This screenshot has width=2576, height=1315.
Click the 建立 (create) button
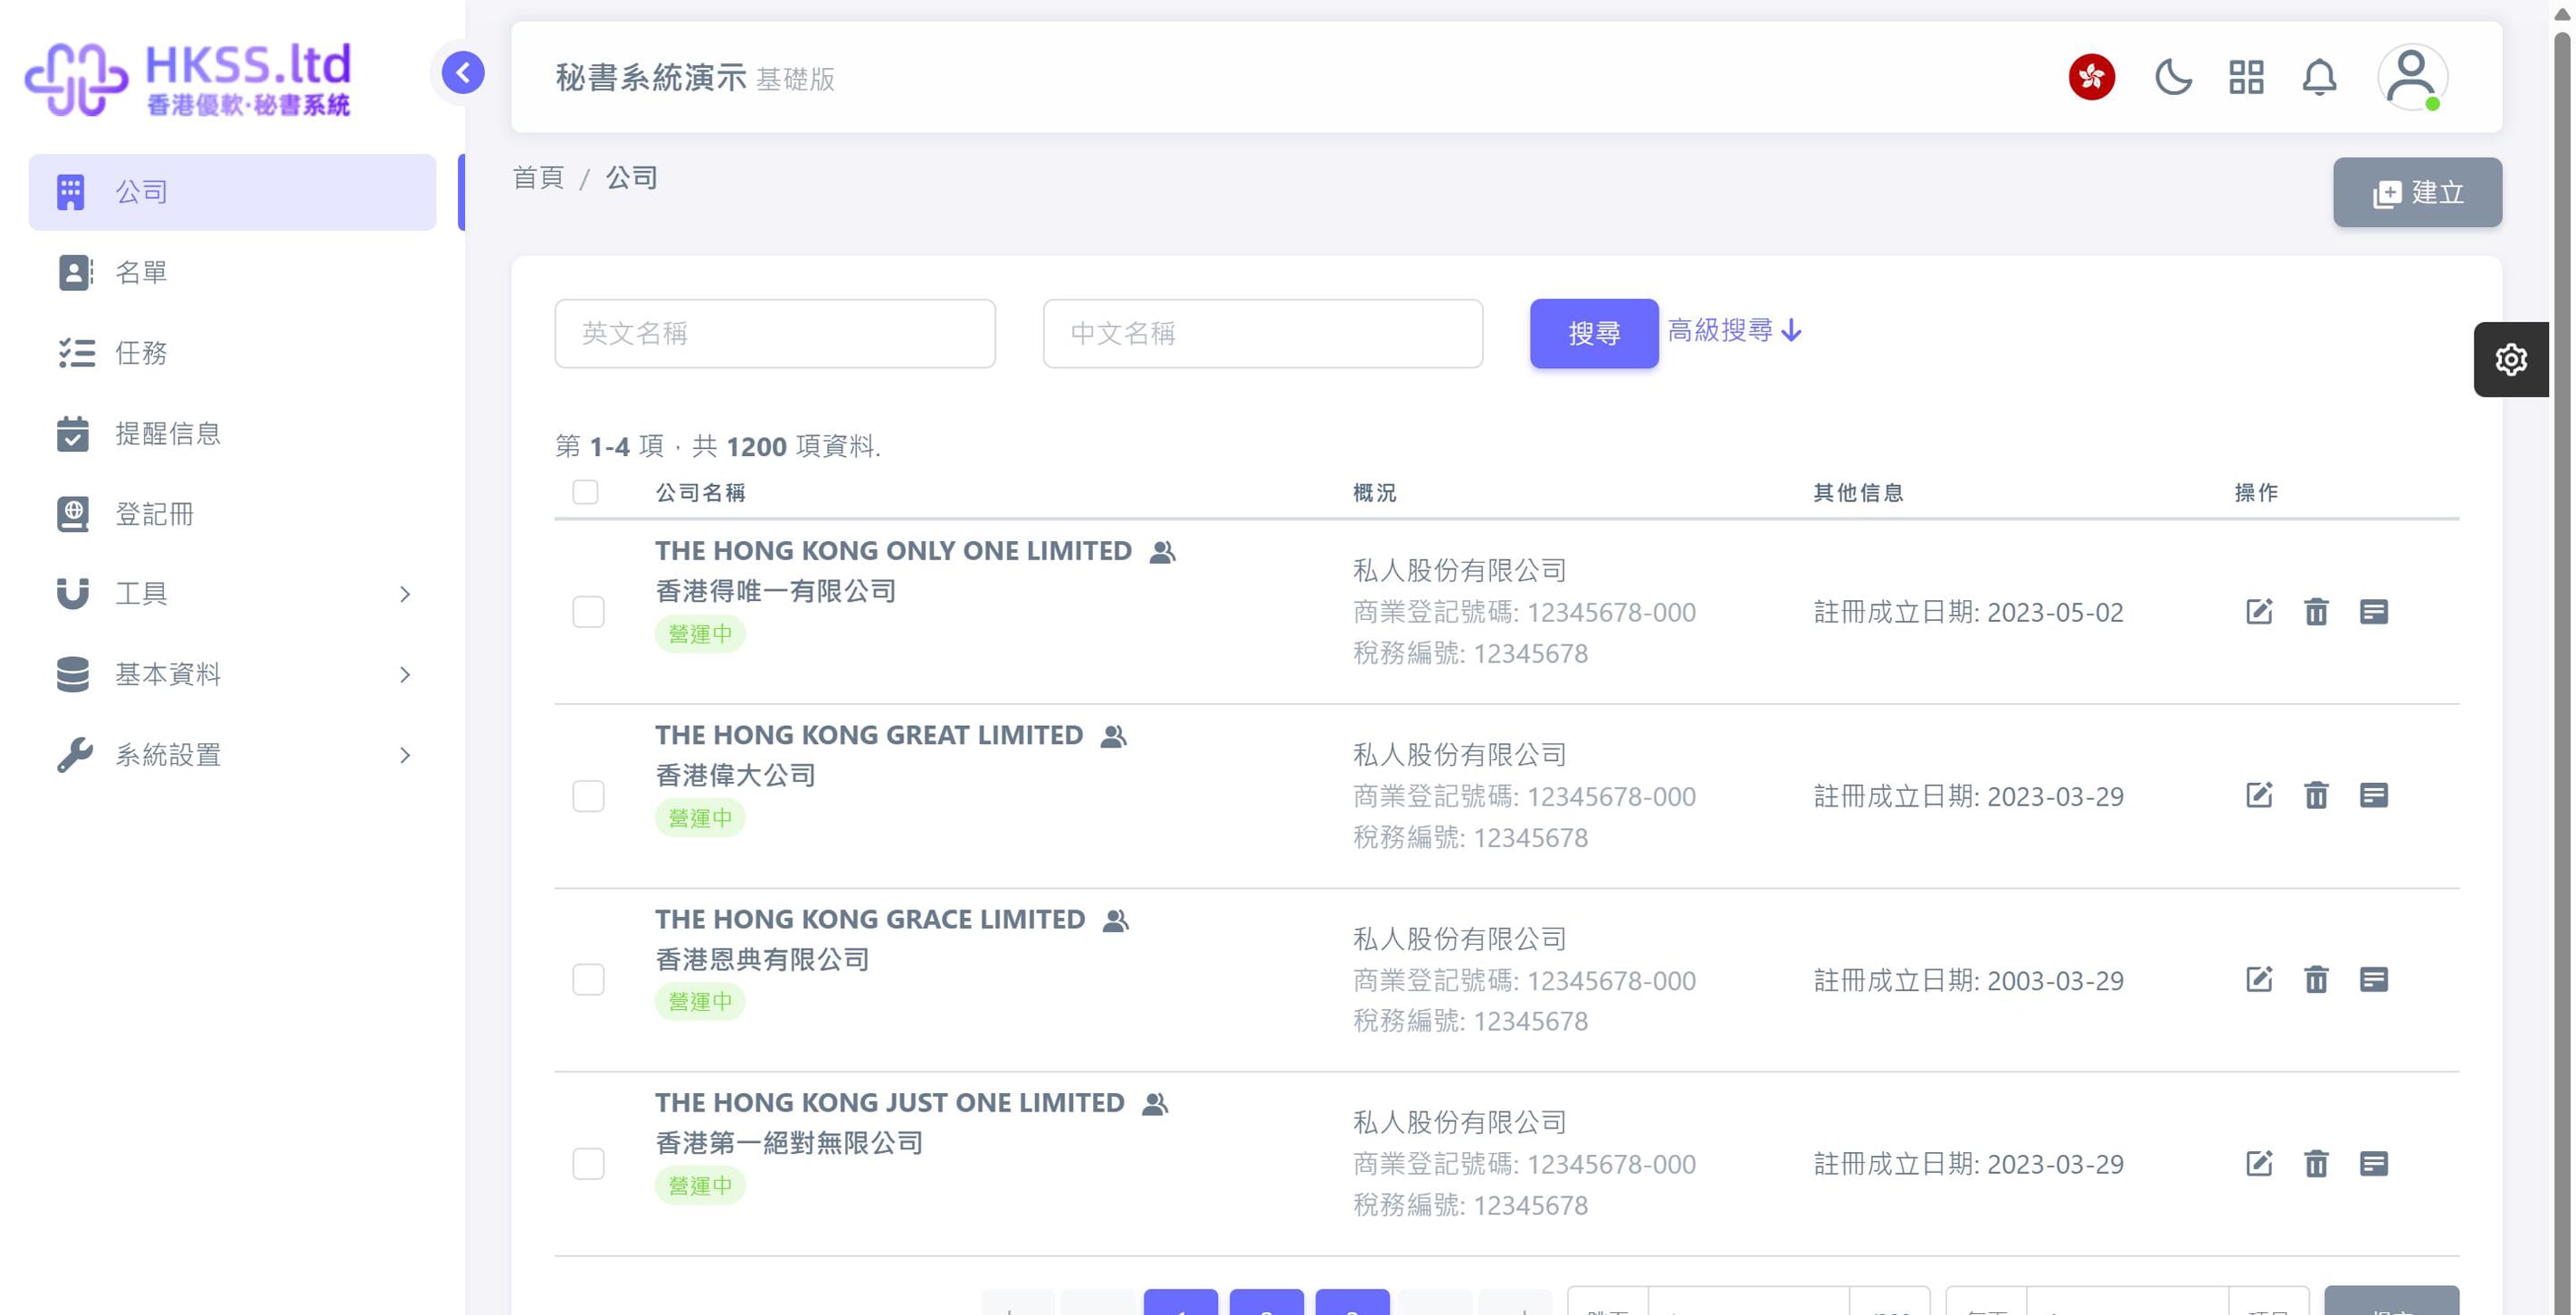click(x=2417, y=192)
